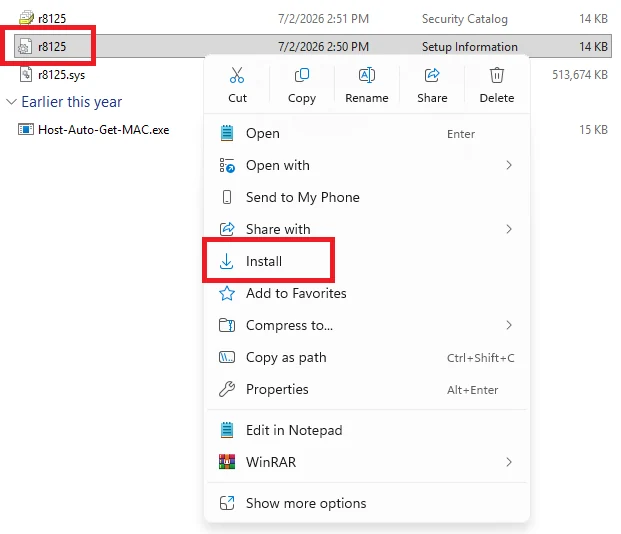This screenshot has height=534, width=621.
Task: Click the Setup Information r8125 file icon
Action: [25, 46]
